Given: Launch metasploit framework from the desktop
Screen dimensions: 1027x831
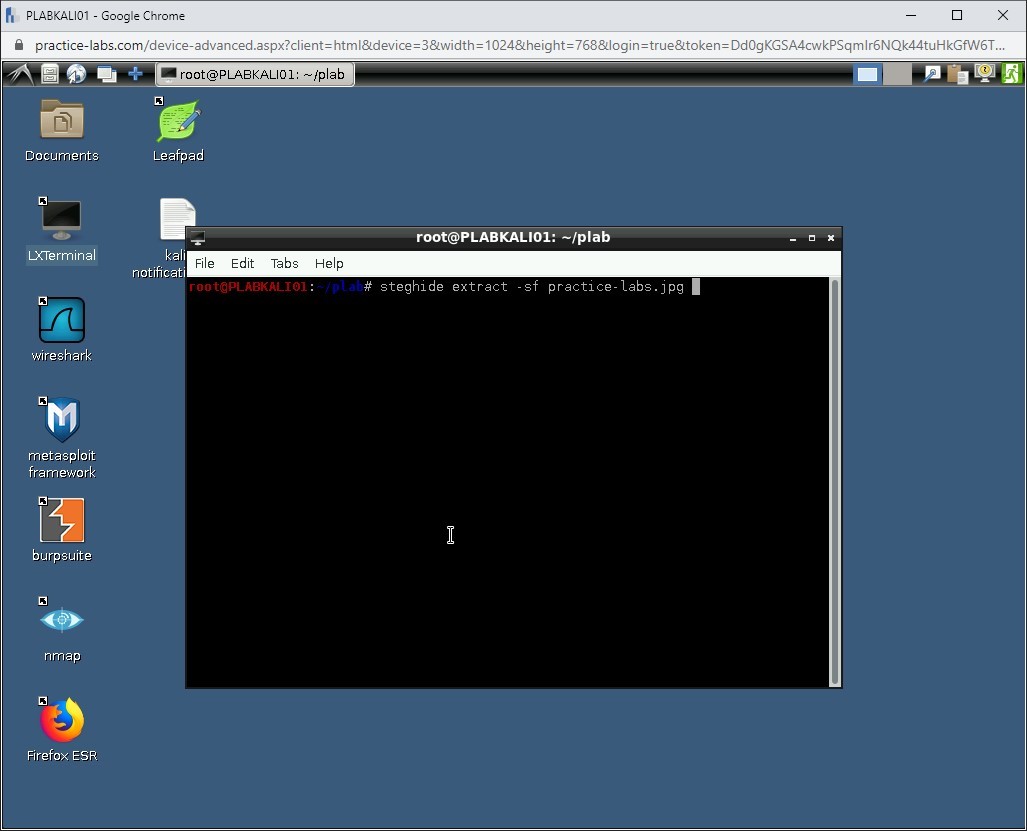Looking at the screenshot, I should (x=62, y=421).
